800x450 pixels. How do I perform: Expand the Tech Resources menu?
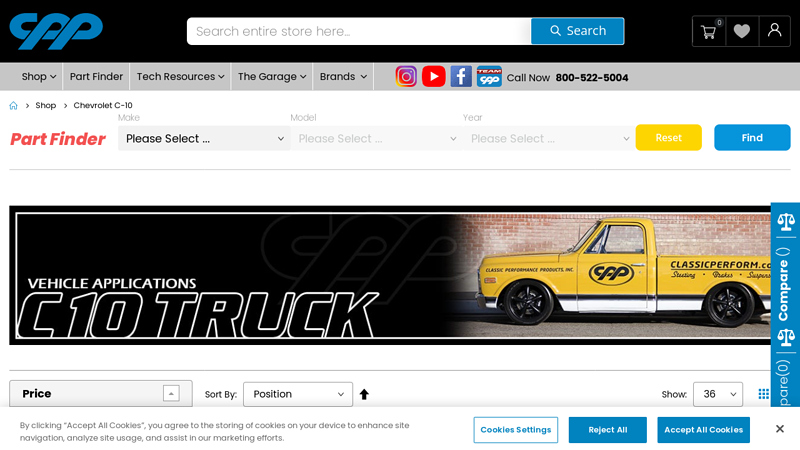pos(180,77)
